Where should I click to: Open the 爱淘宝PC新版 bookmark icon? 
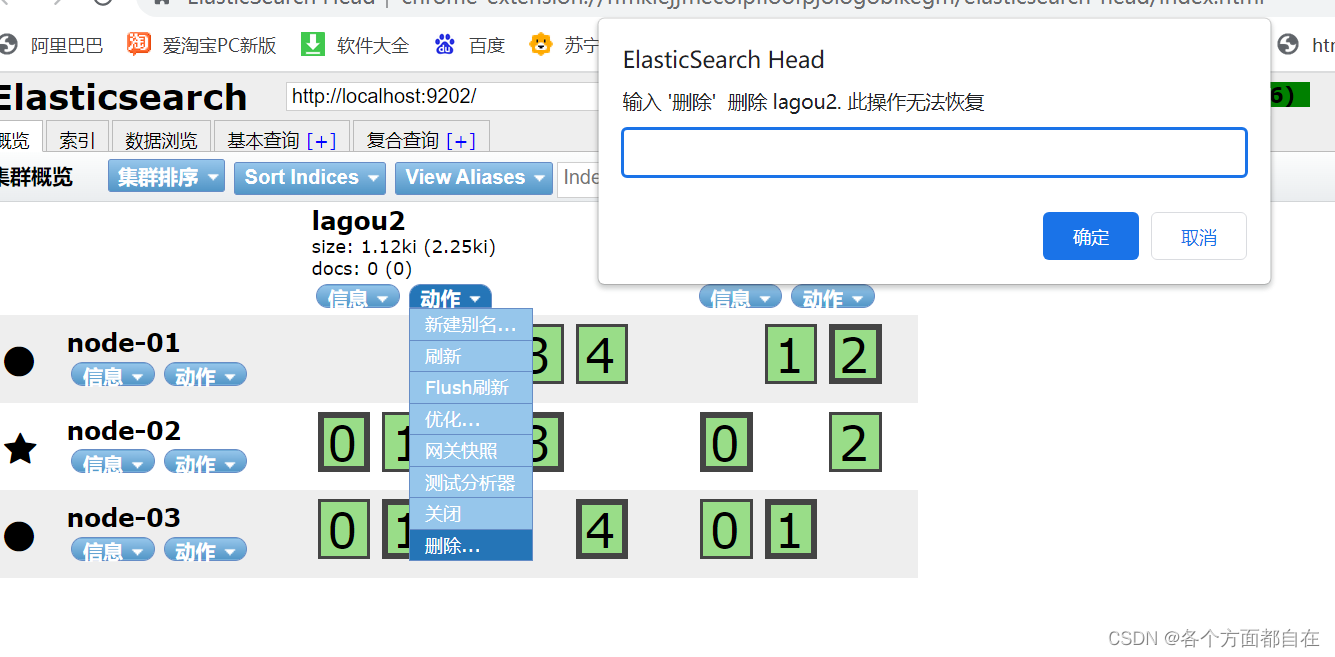(x=139, y=44)
